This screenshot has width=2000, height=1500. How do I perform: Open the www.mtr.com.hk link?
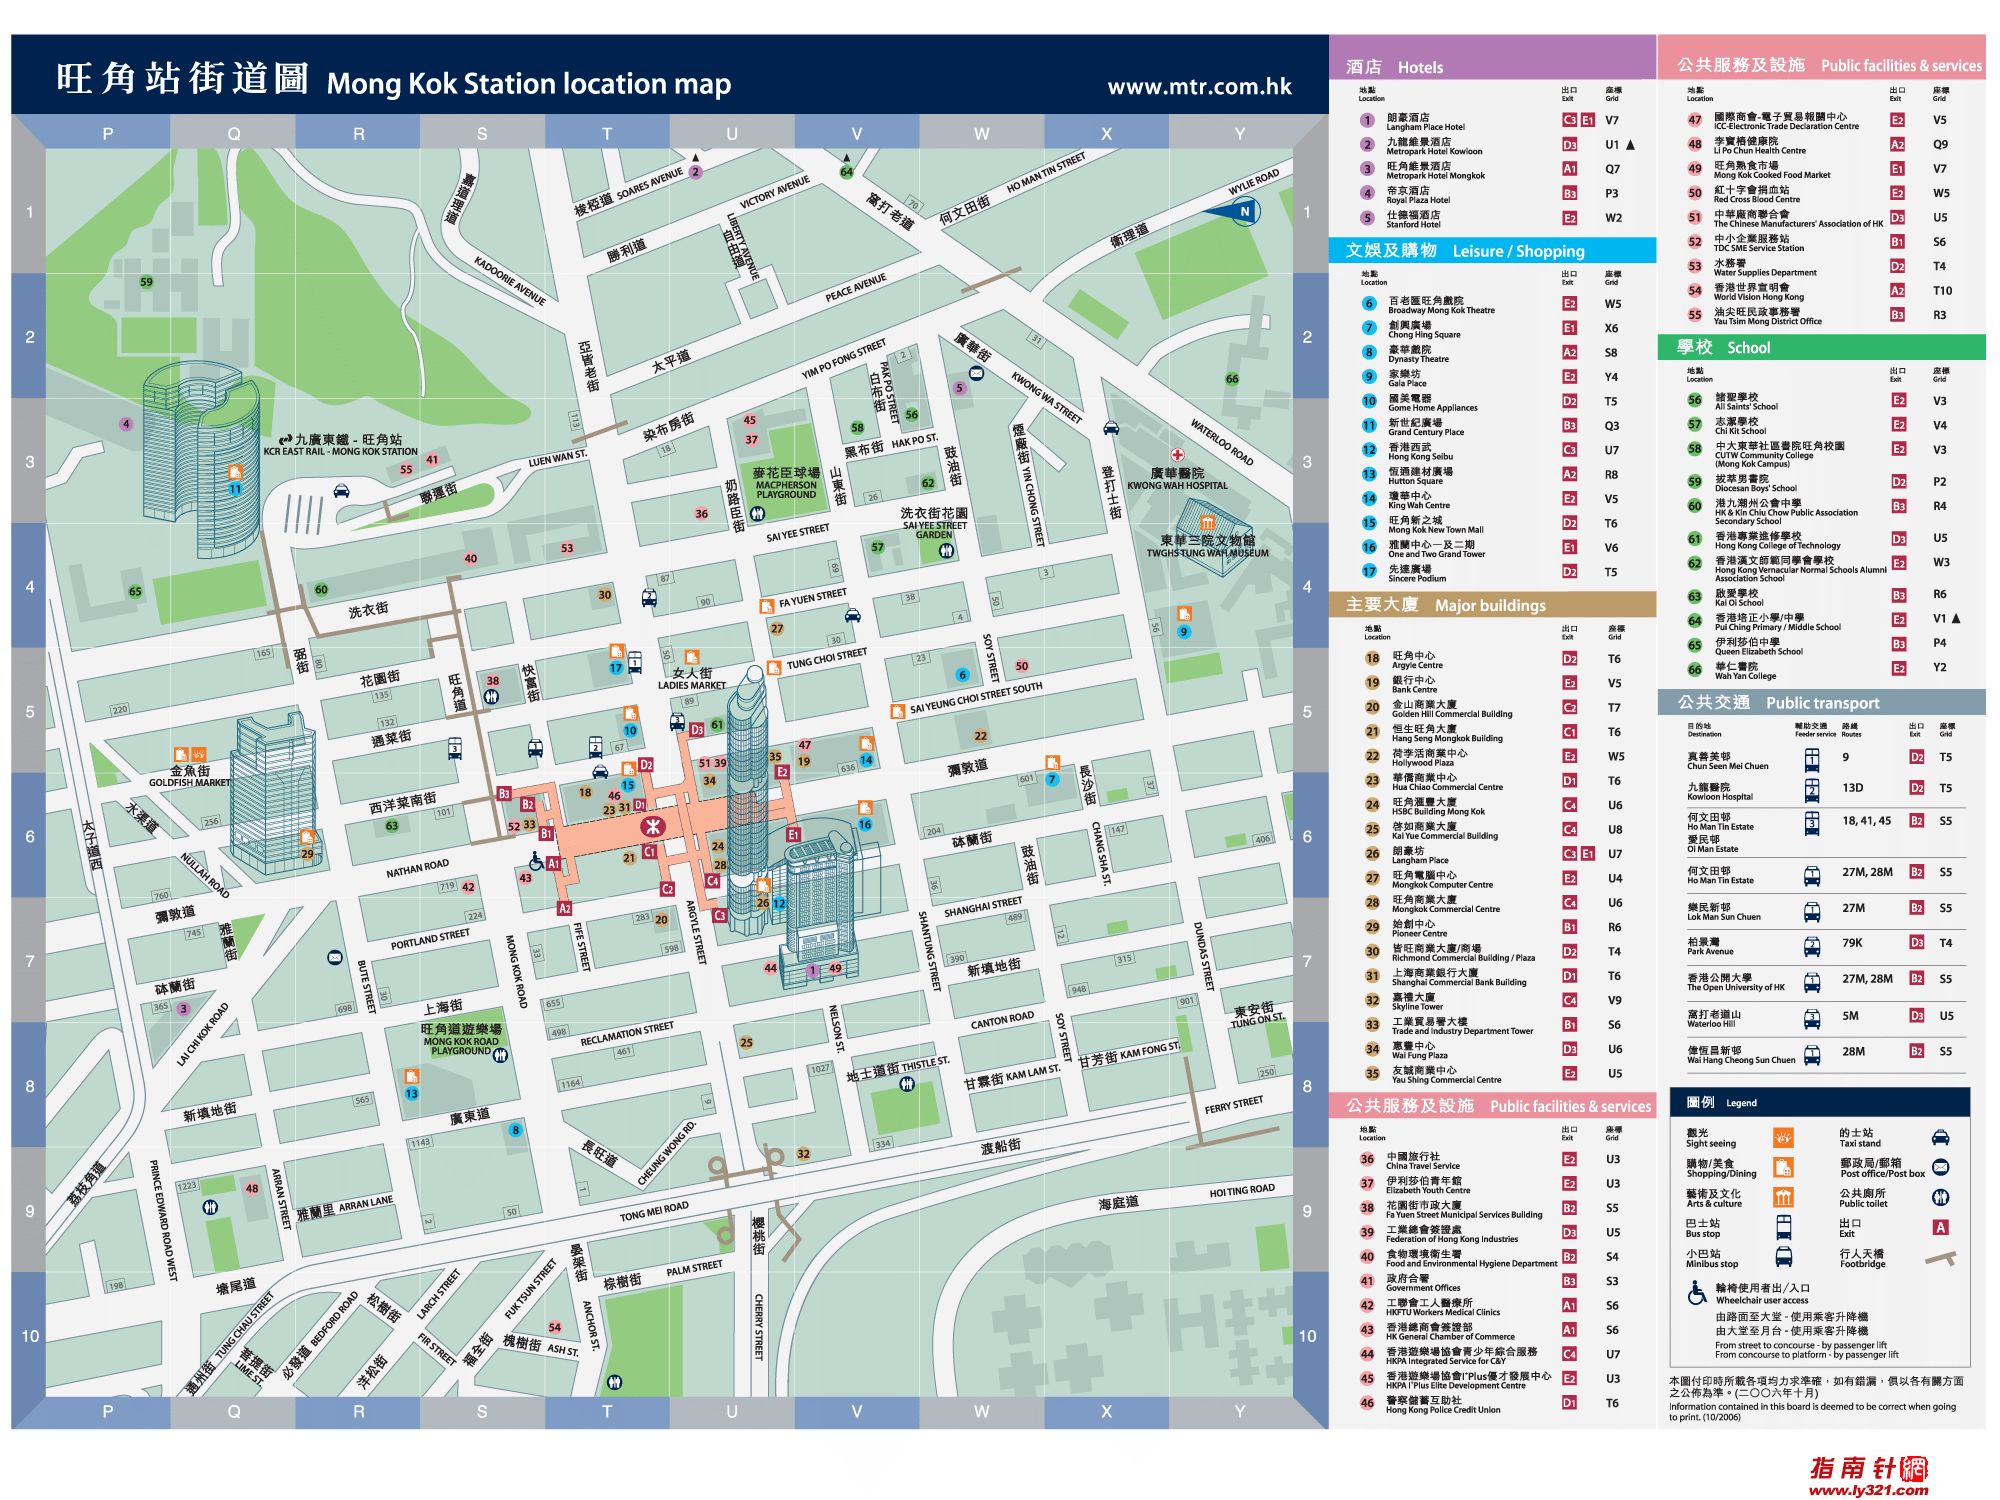pyautogui.click(x=1199, y=87)
